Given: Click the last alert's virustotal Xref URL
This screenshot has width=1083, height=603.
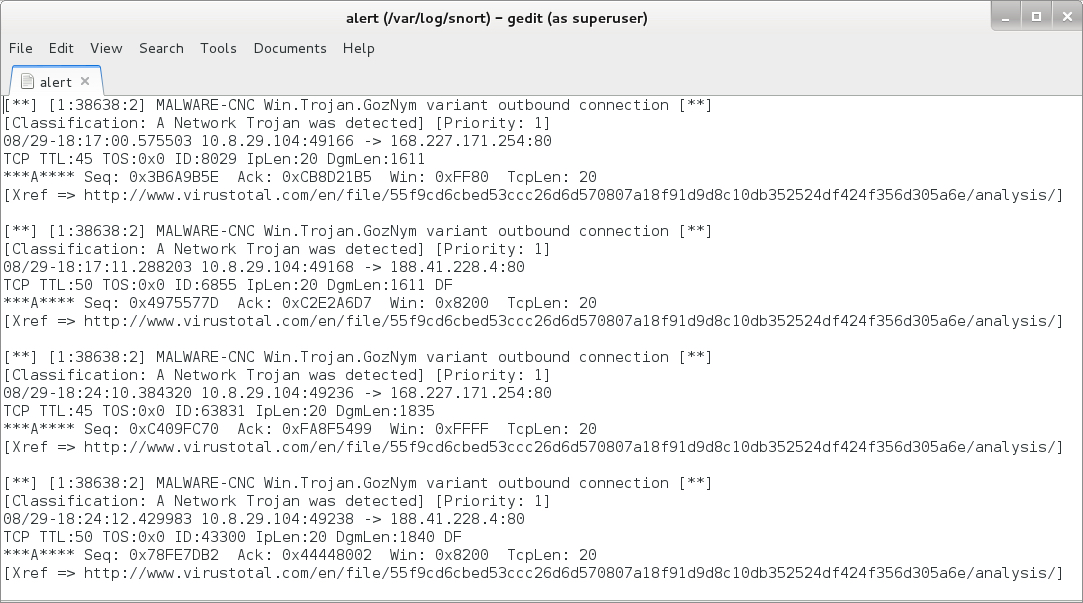Looking at the screenshot, I should point(570,573).
